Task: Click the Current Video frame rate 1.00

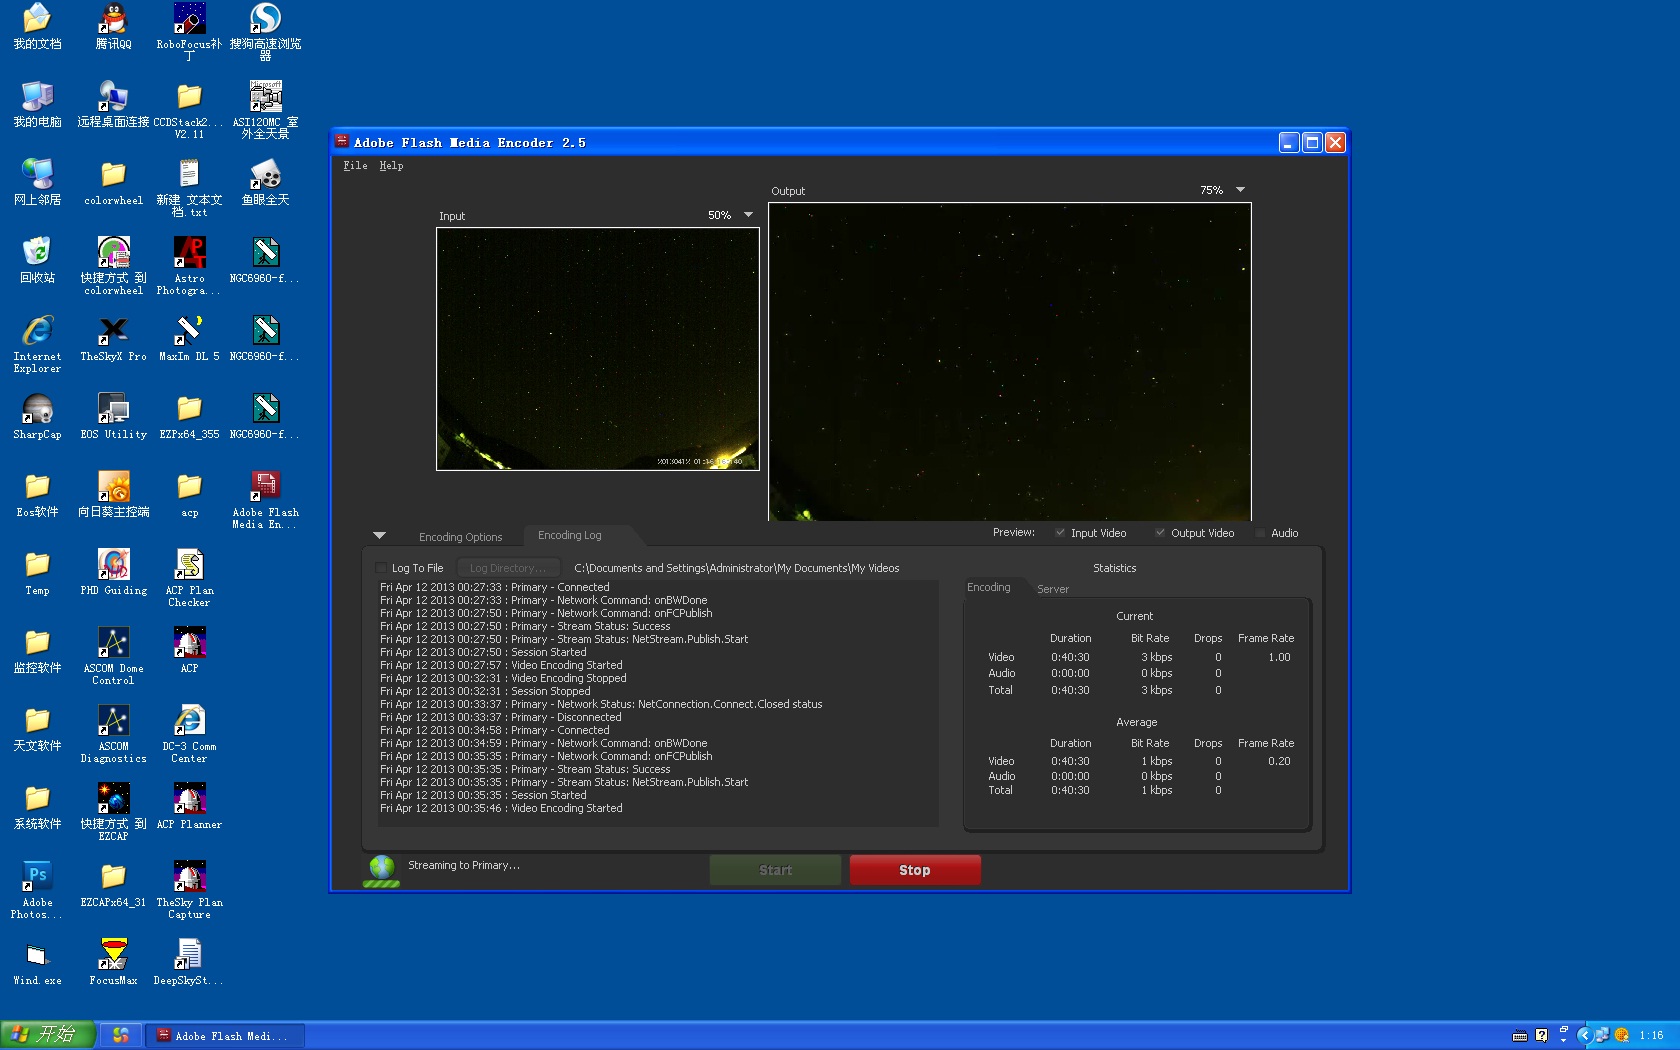Action: pyautogui.click(x=1279, y=657)
